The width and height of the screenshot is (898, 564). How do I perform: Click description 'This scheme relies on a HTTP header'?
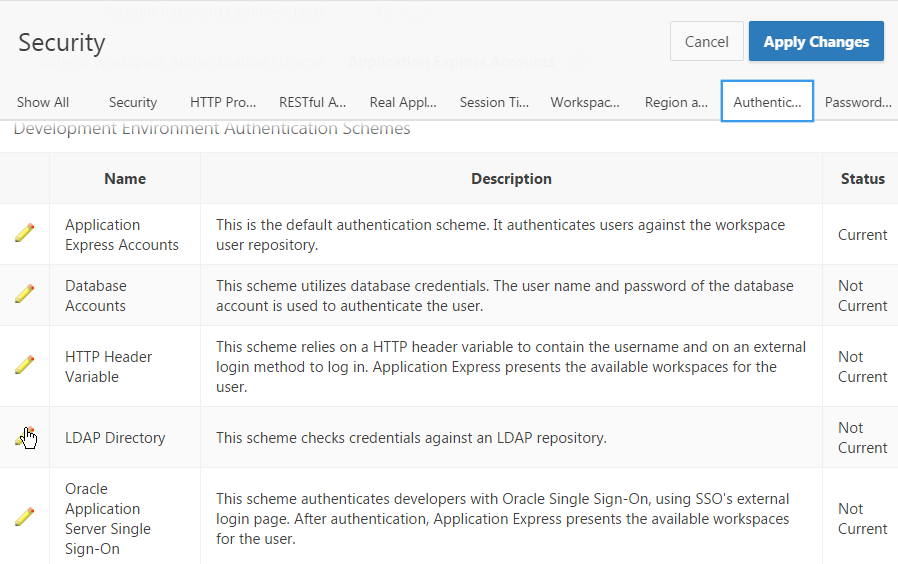[511, 366]
